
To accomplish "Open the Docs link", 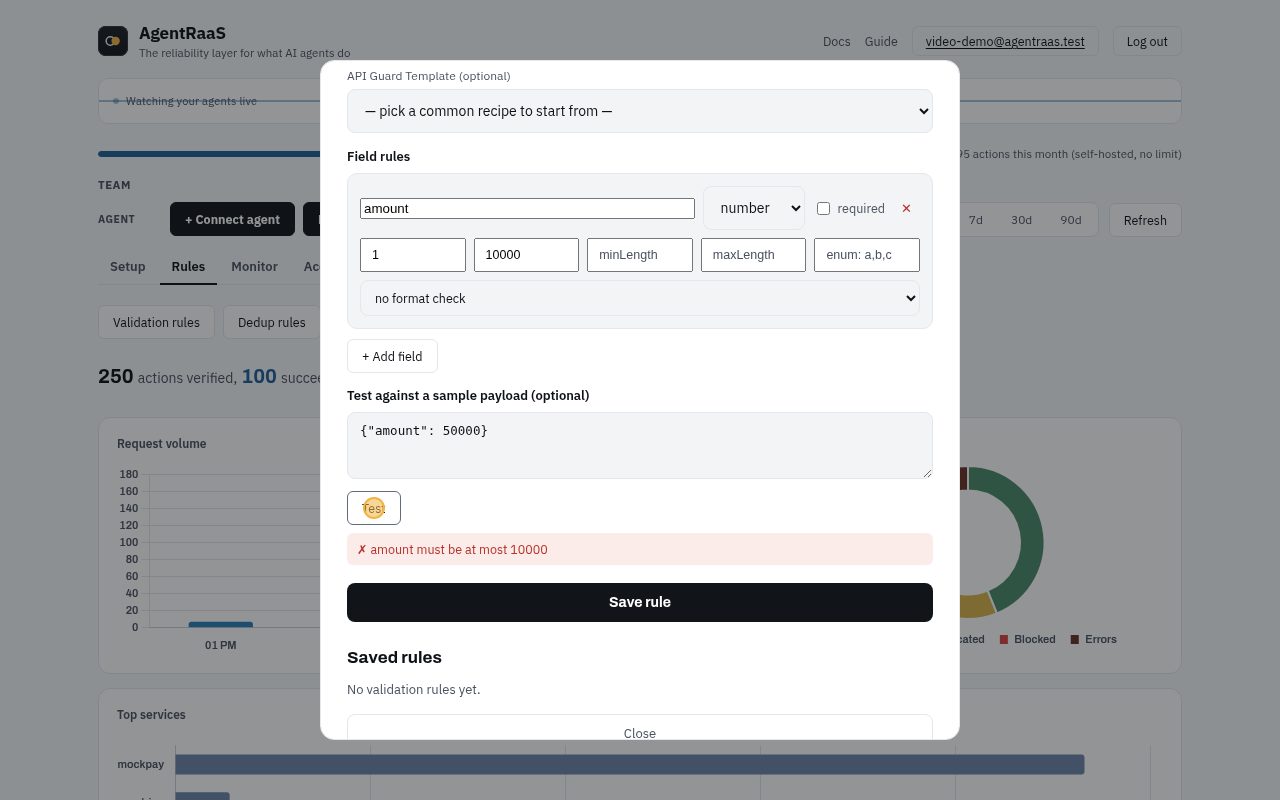I will 836,41.
